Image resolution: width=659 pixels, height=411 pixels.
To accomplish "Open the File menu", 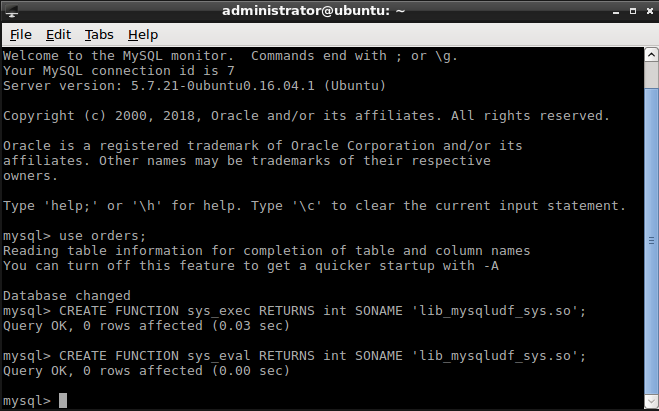I will (20, 34).
